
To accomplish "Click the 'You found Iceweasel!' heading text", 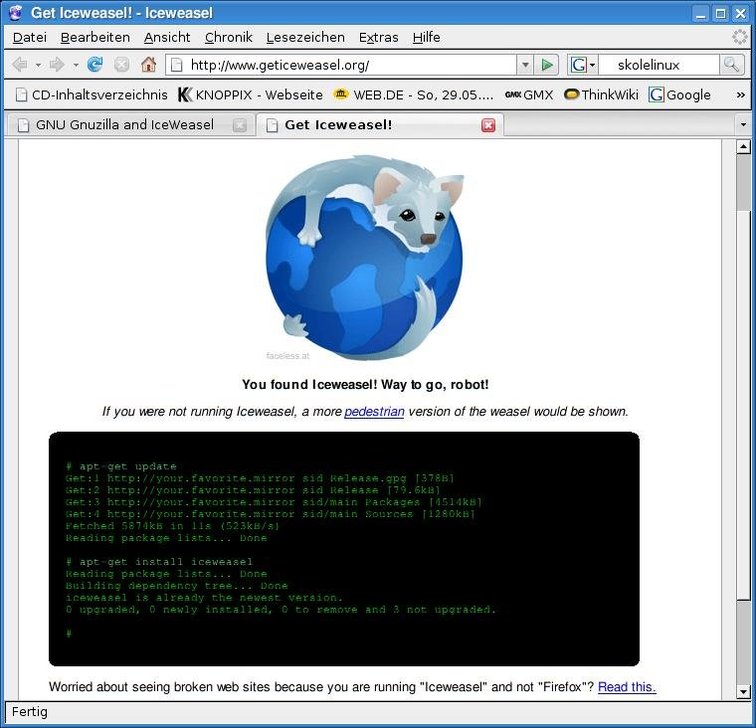I will click(x=365, y=385).
